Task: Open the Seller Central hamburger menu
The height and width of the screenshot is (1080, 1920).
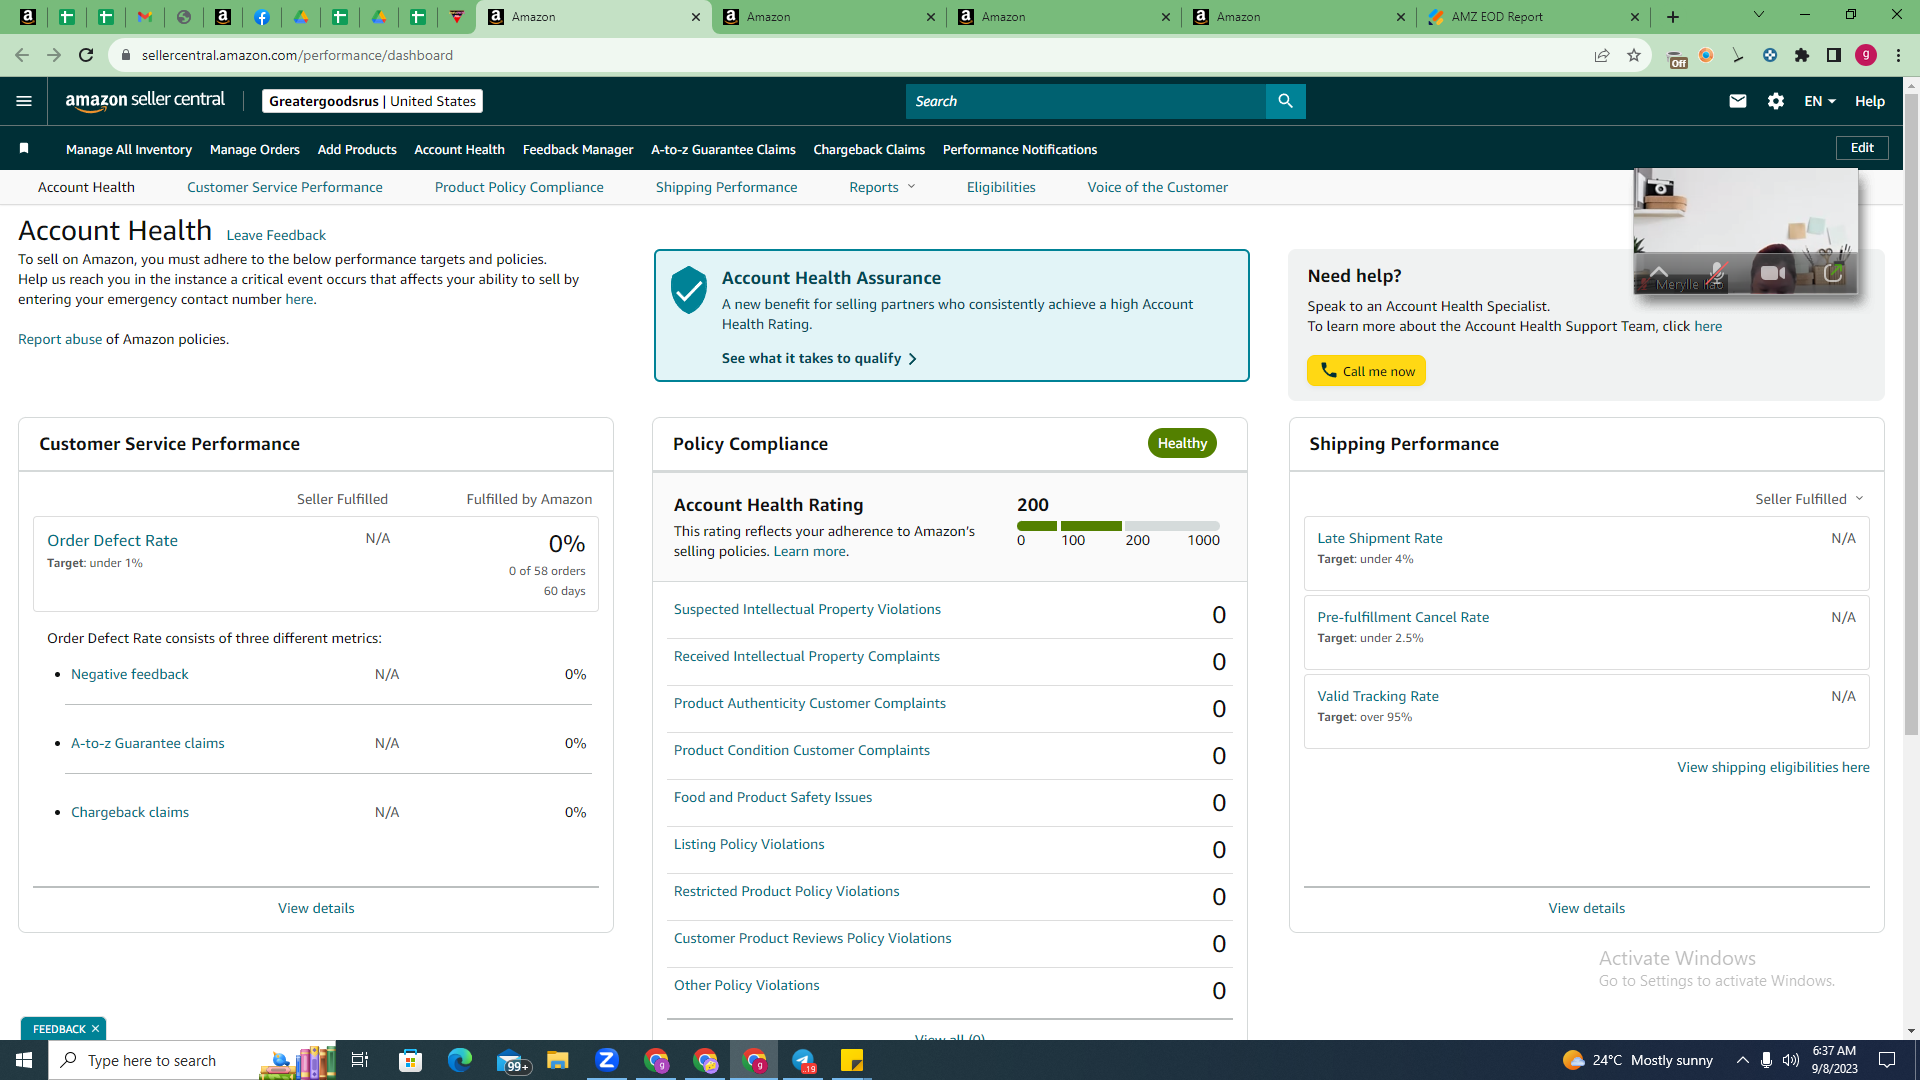Action: (24, 101)
